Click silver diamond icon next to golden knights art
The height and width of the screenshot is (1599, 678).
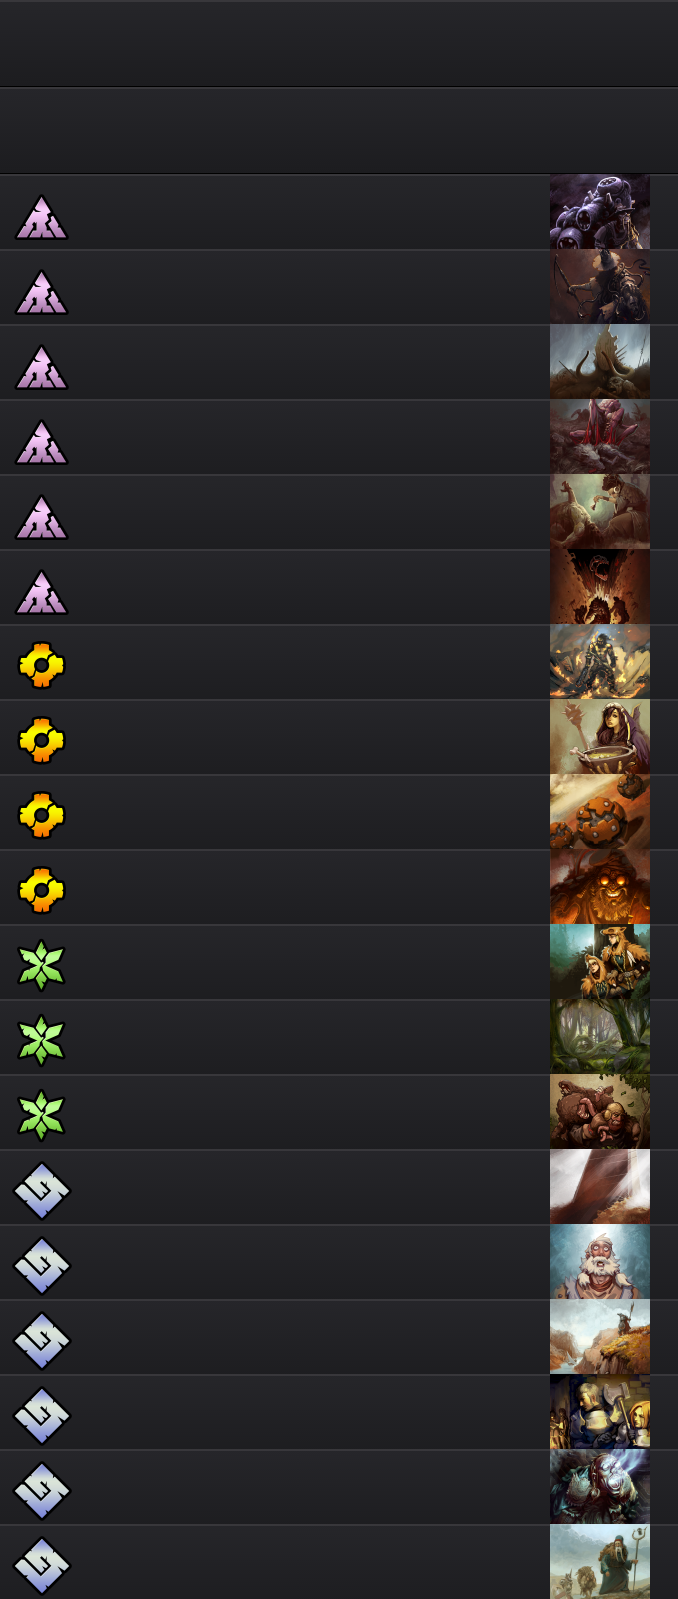click(41, 1415)
